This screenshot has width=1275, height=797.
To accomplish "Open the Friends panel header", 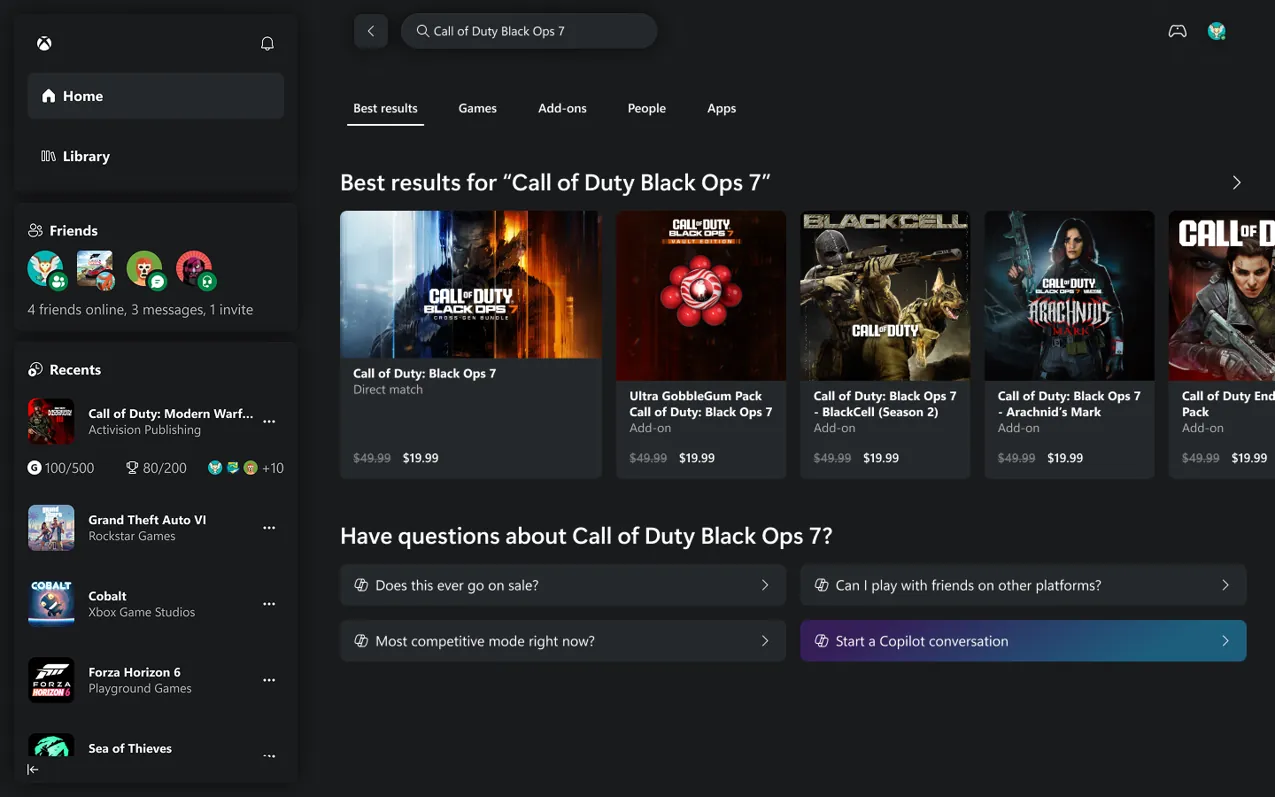I will tap(63, 230).
